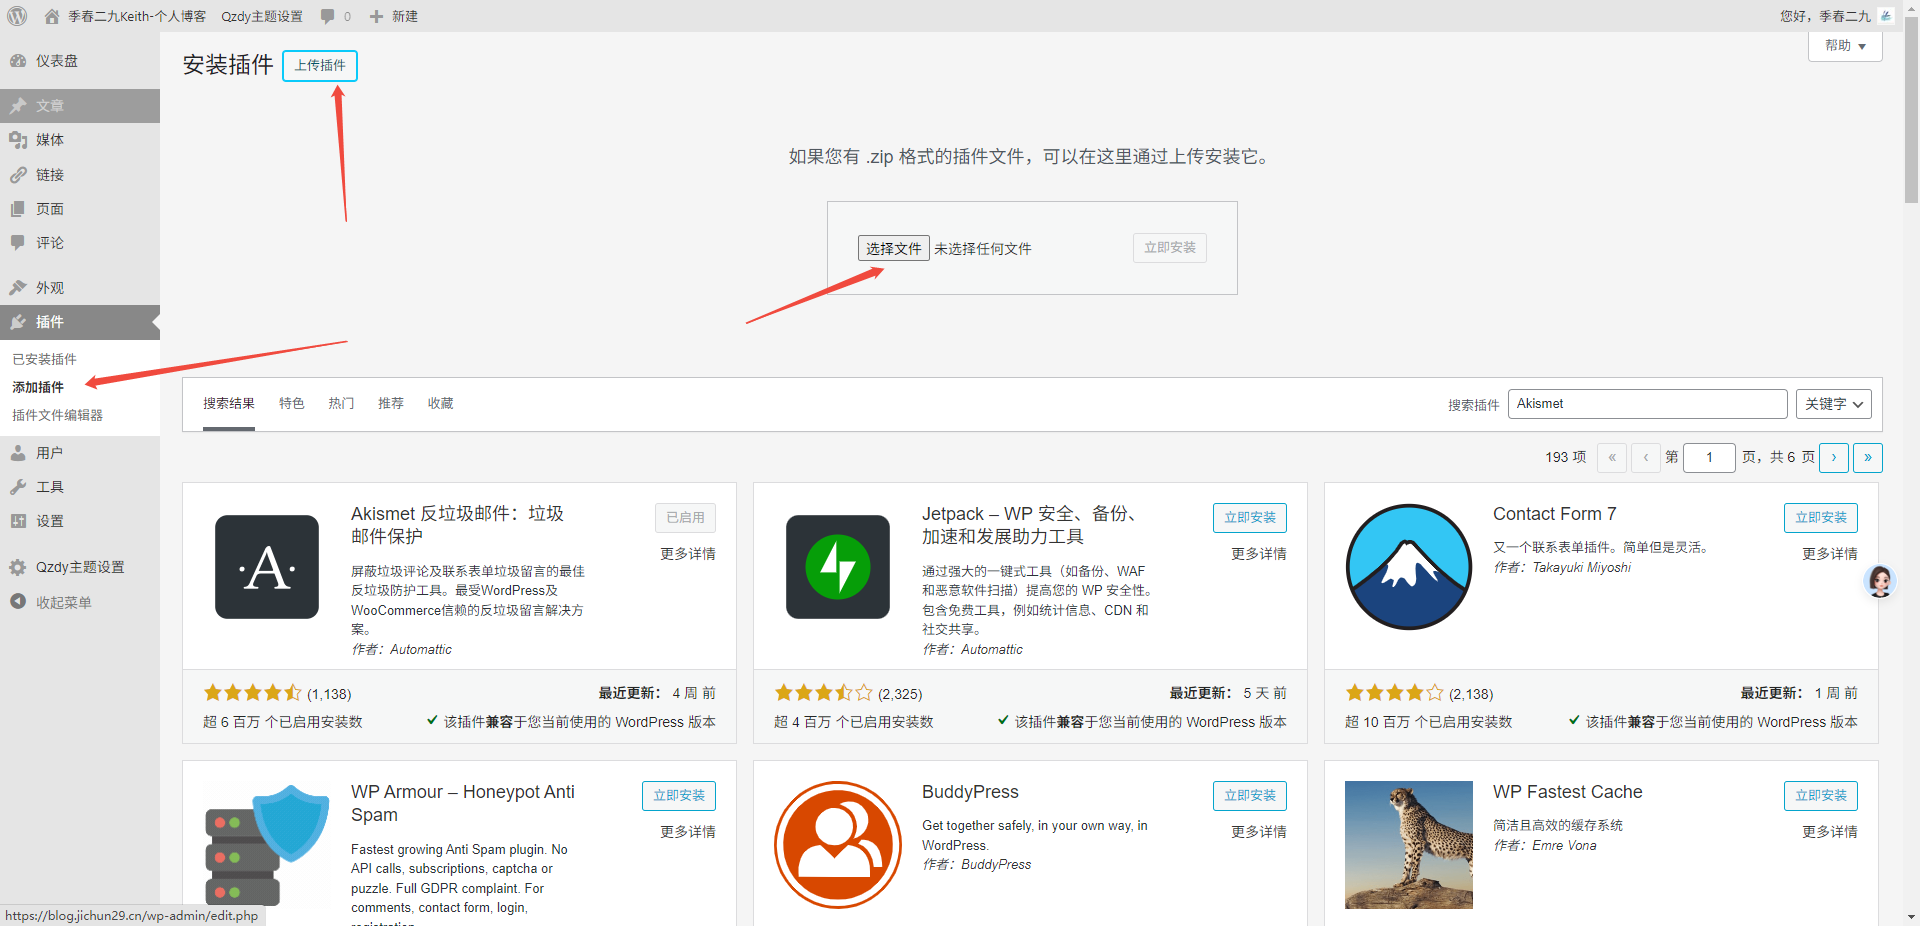Image resolution: width=1920 pixels, height=926 pixels.
Task: Open 已安装插件 submenu item
Action: 44,359
